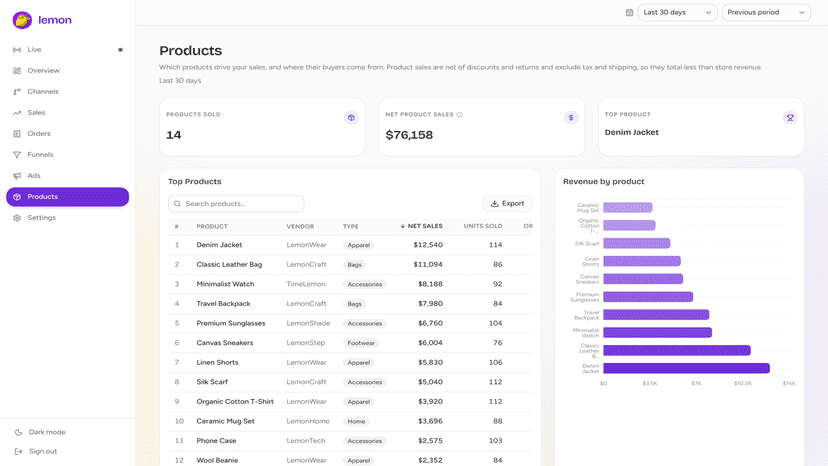Click info icon next to Net Product Sales

[x=460, y=115]
